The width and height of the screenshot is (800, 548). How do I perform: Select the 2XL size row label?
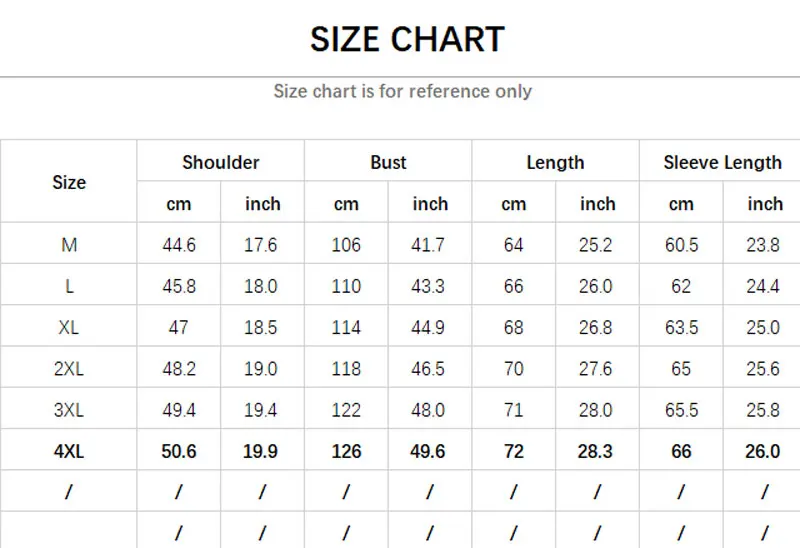click(69, 369)
